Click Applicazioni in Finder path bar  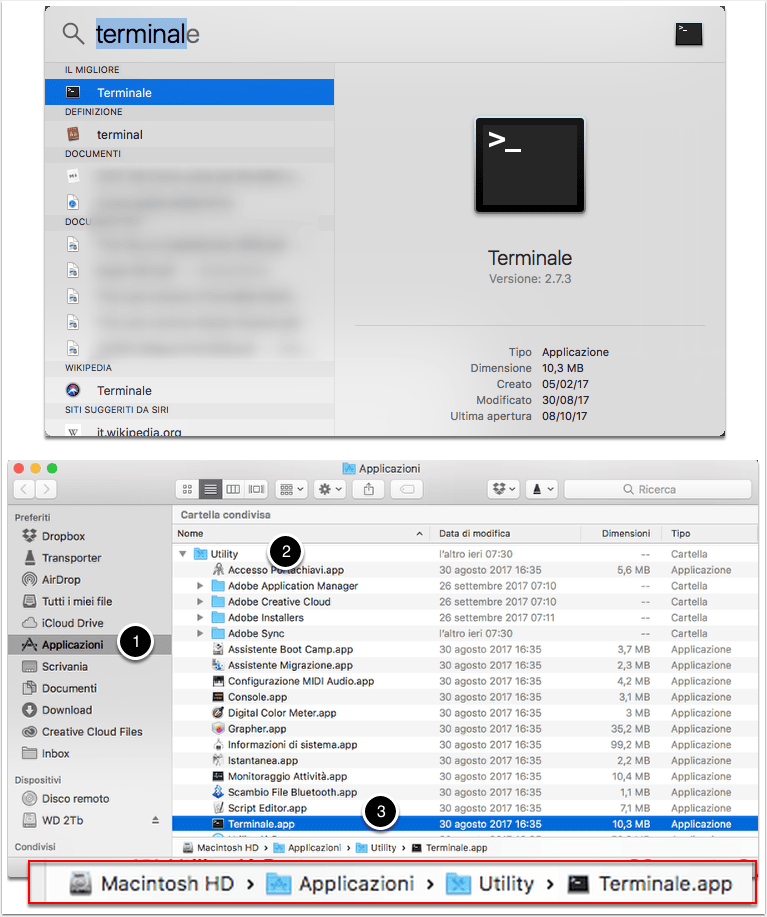tap(308, 847)
